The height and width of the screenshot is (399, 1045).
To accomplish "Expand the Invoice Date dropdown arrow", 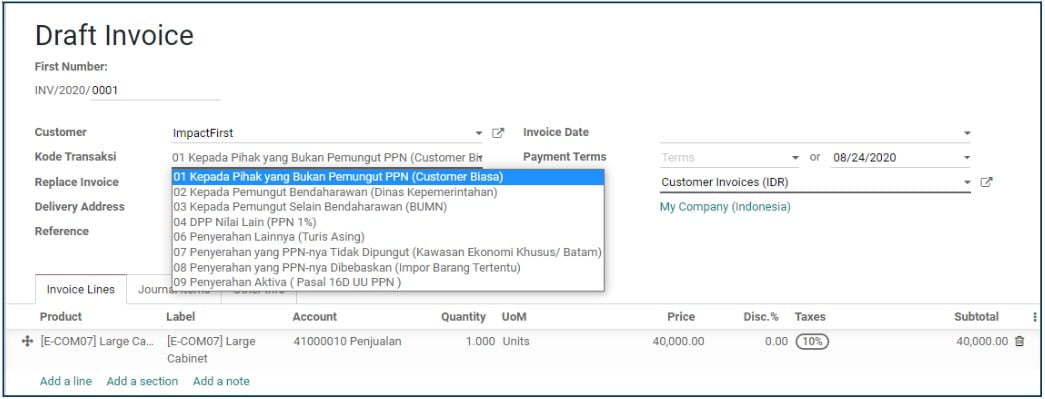I will click(966, 133).
